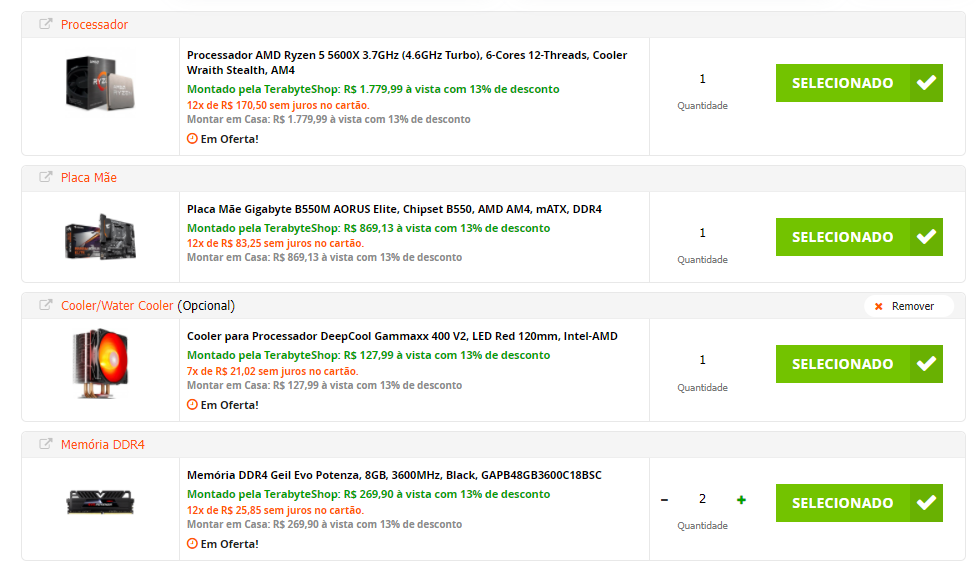
Task: Click the Geil Evo Potenza memory thumbnail
Action: coord(100,502)
